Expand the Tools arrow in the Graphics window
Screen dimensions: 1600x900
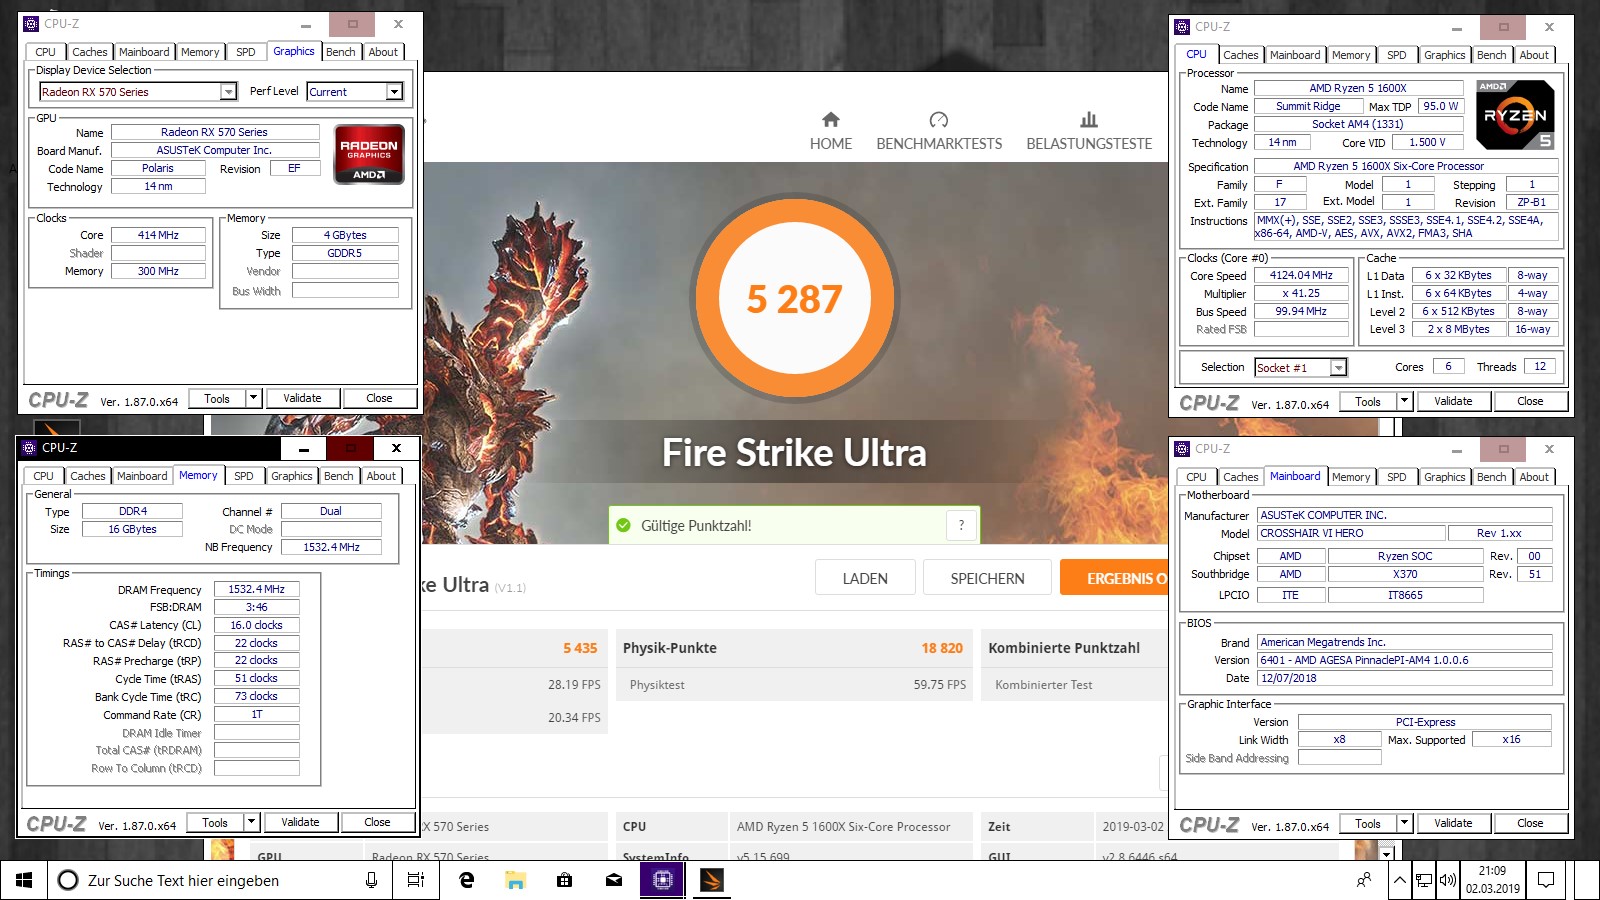(x=253, y=398)
